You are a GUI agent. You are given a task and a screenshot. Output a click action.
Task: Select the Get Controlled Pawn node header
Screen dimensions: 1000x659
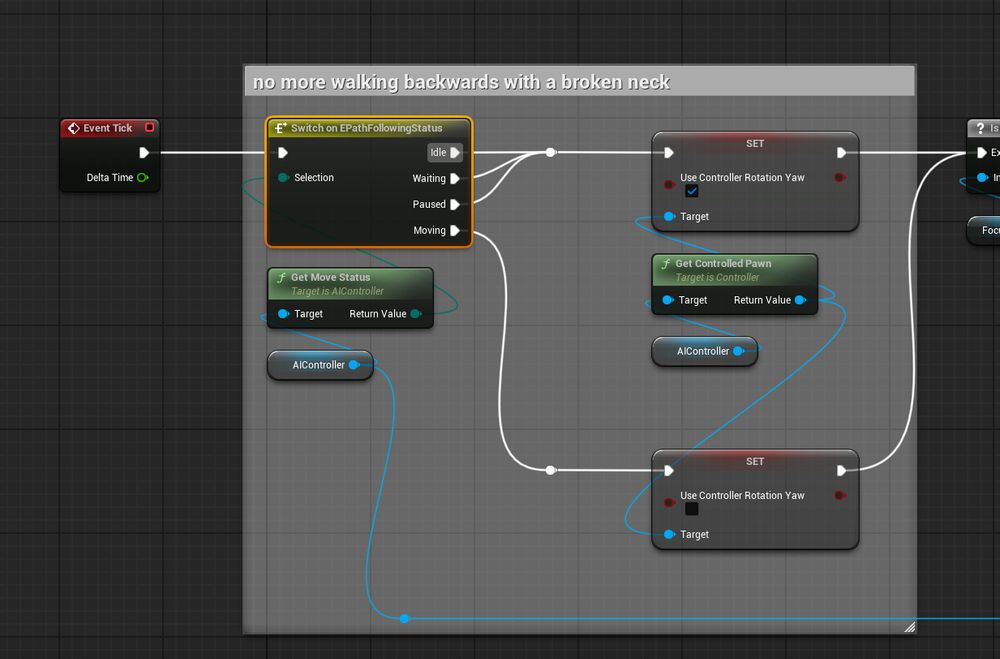click(x=735, y=270)
